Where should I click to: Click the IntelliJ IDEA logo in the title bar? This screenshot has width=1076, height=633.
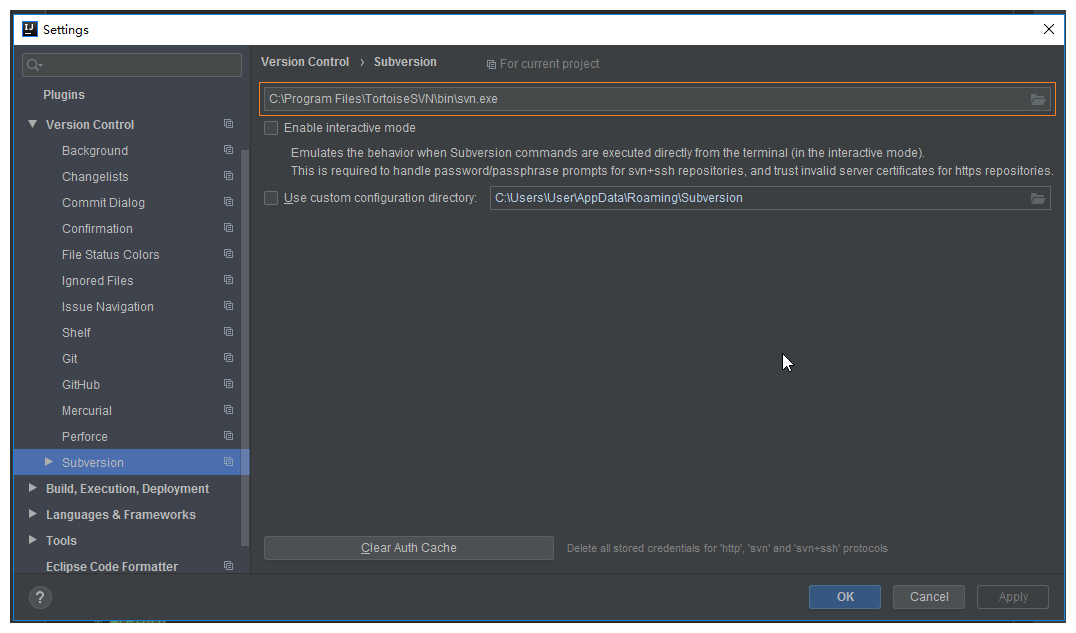point(30,29)
